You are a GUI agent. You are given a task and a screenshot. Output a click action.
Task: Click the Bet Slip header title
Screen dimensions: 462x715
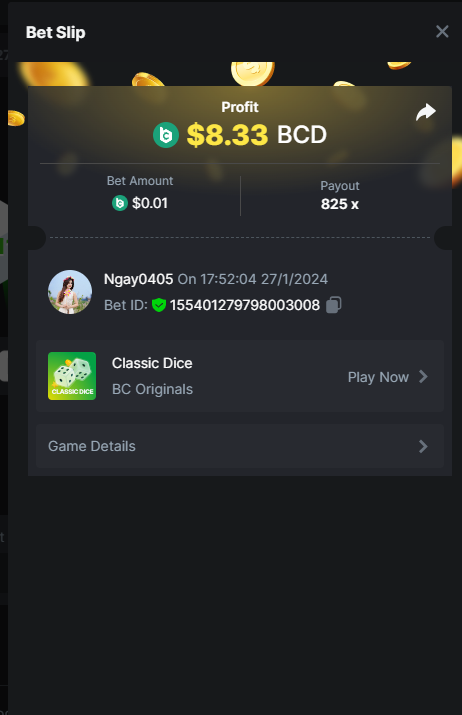point(56,32)
